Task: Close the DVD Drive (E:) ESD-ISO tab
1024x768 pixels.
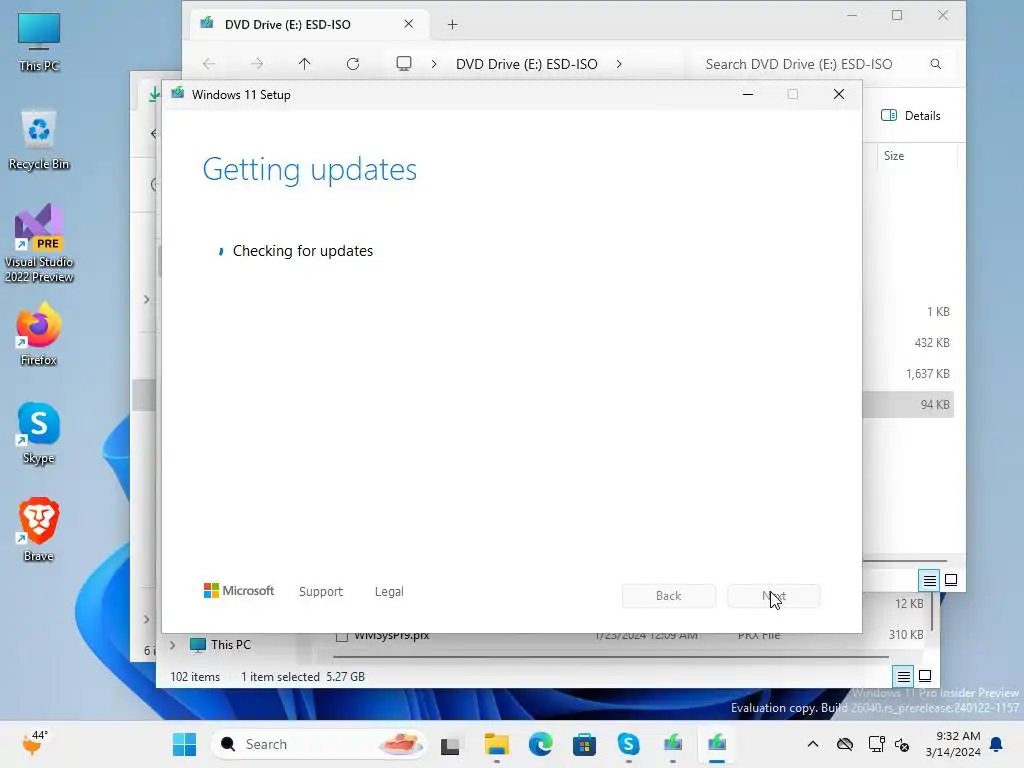Action: pyautogui.click(x=408, y=24)
